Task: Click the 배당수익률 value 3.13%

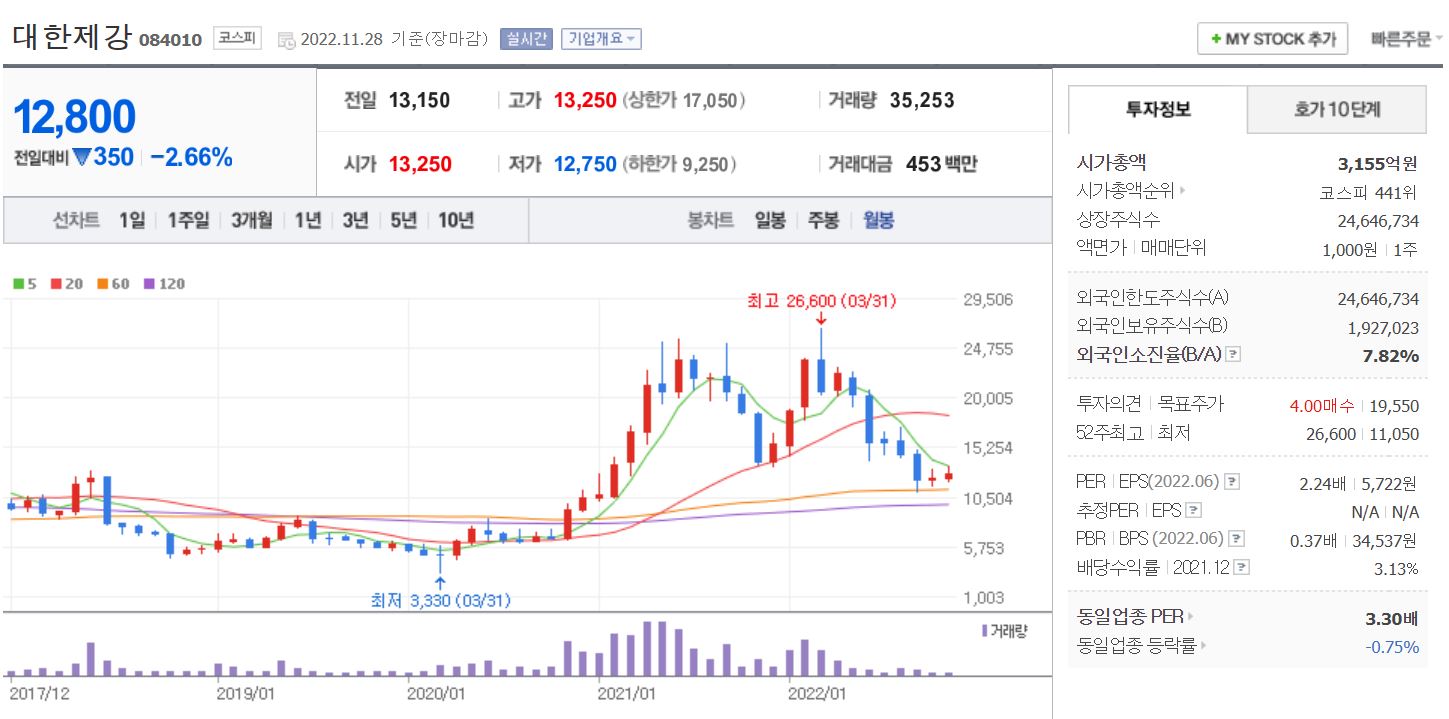Action: coord(1396,568)
